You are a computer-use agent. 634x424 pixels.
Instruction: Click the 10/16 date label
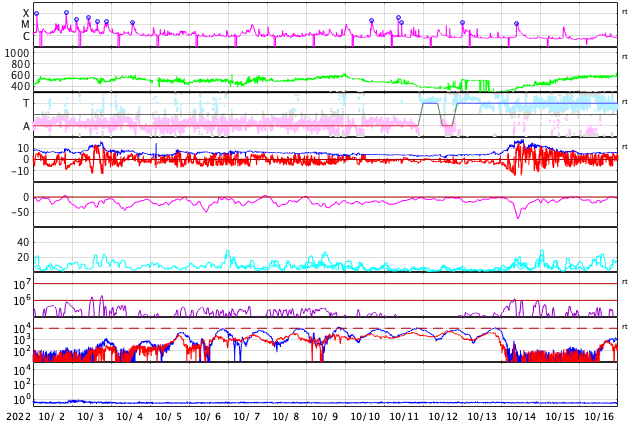599,417
